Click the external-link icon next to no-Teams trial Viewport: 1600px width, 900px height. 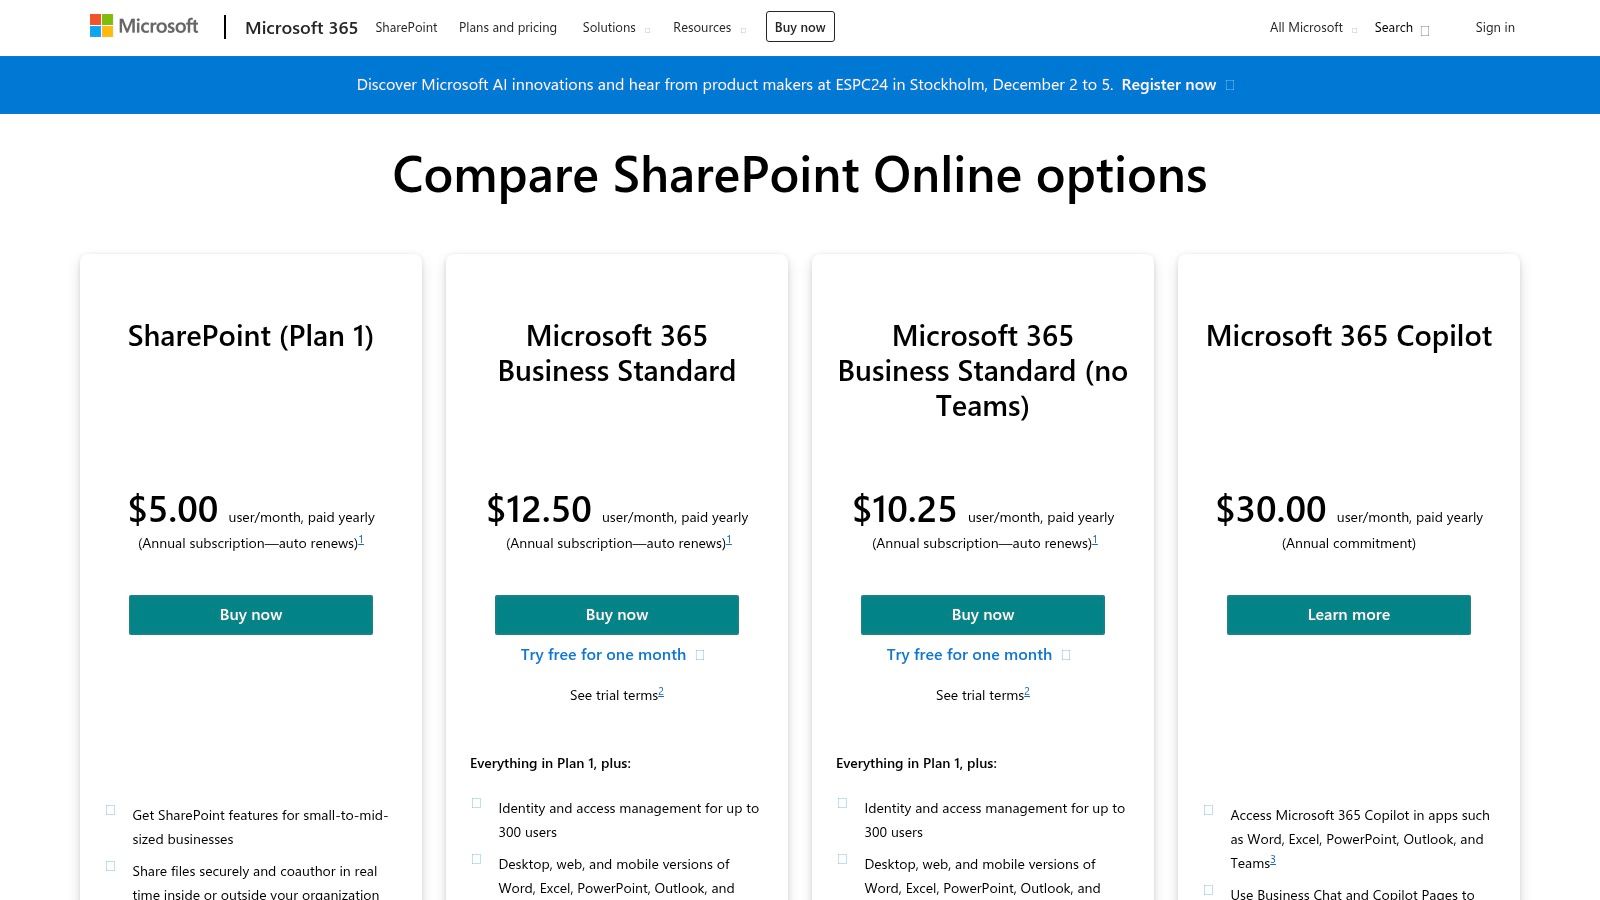tap(1067, 654)
